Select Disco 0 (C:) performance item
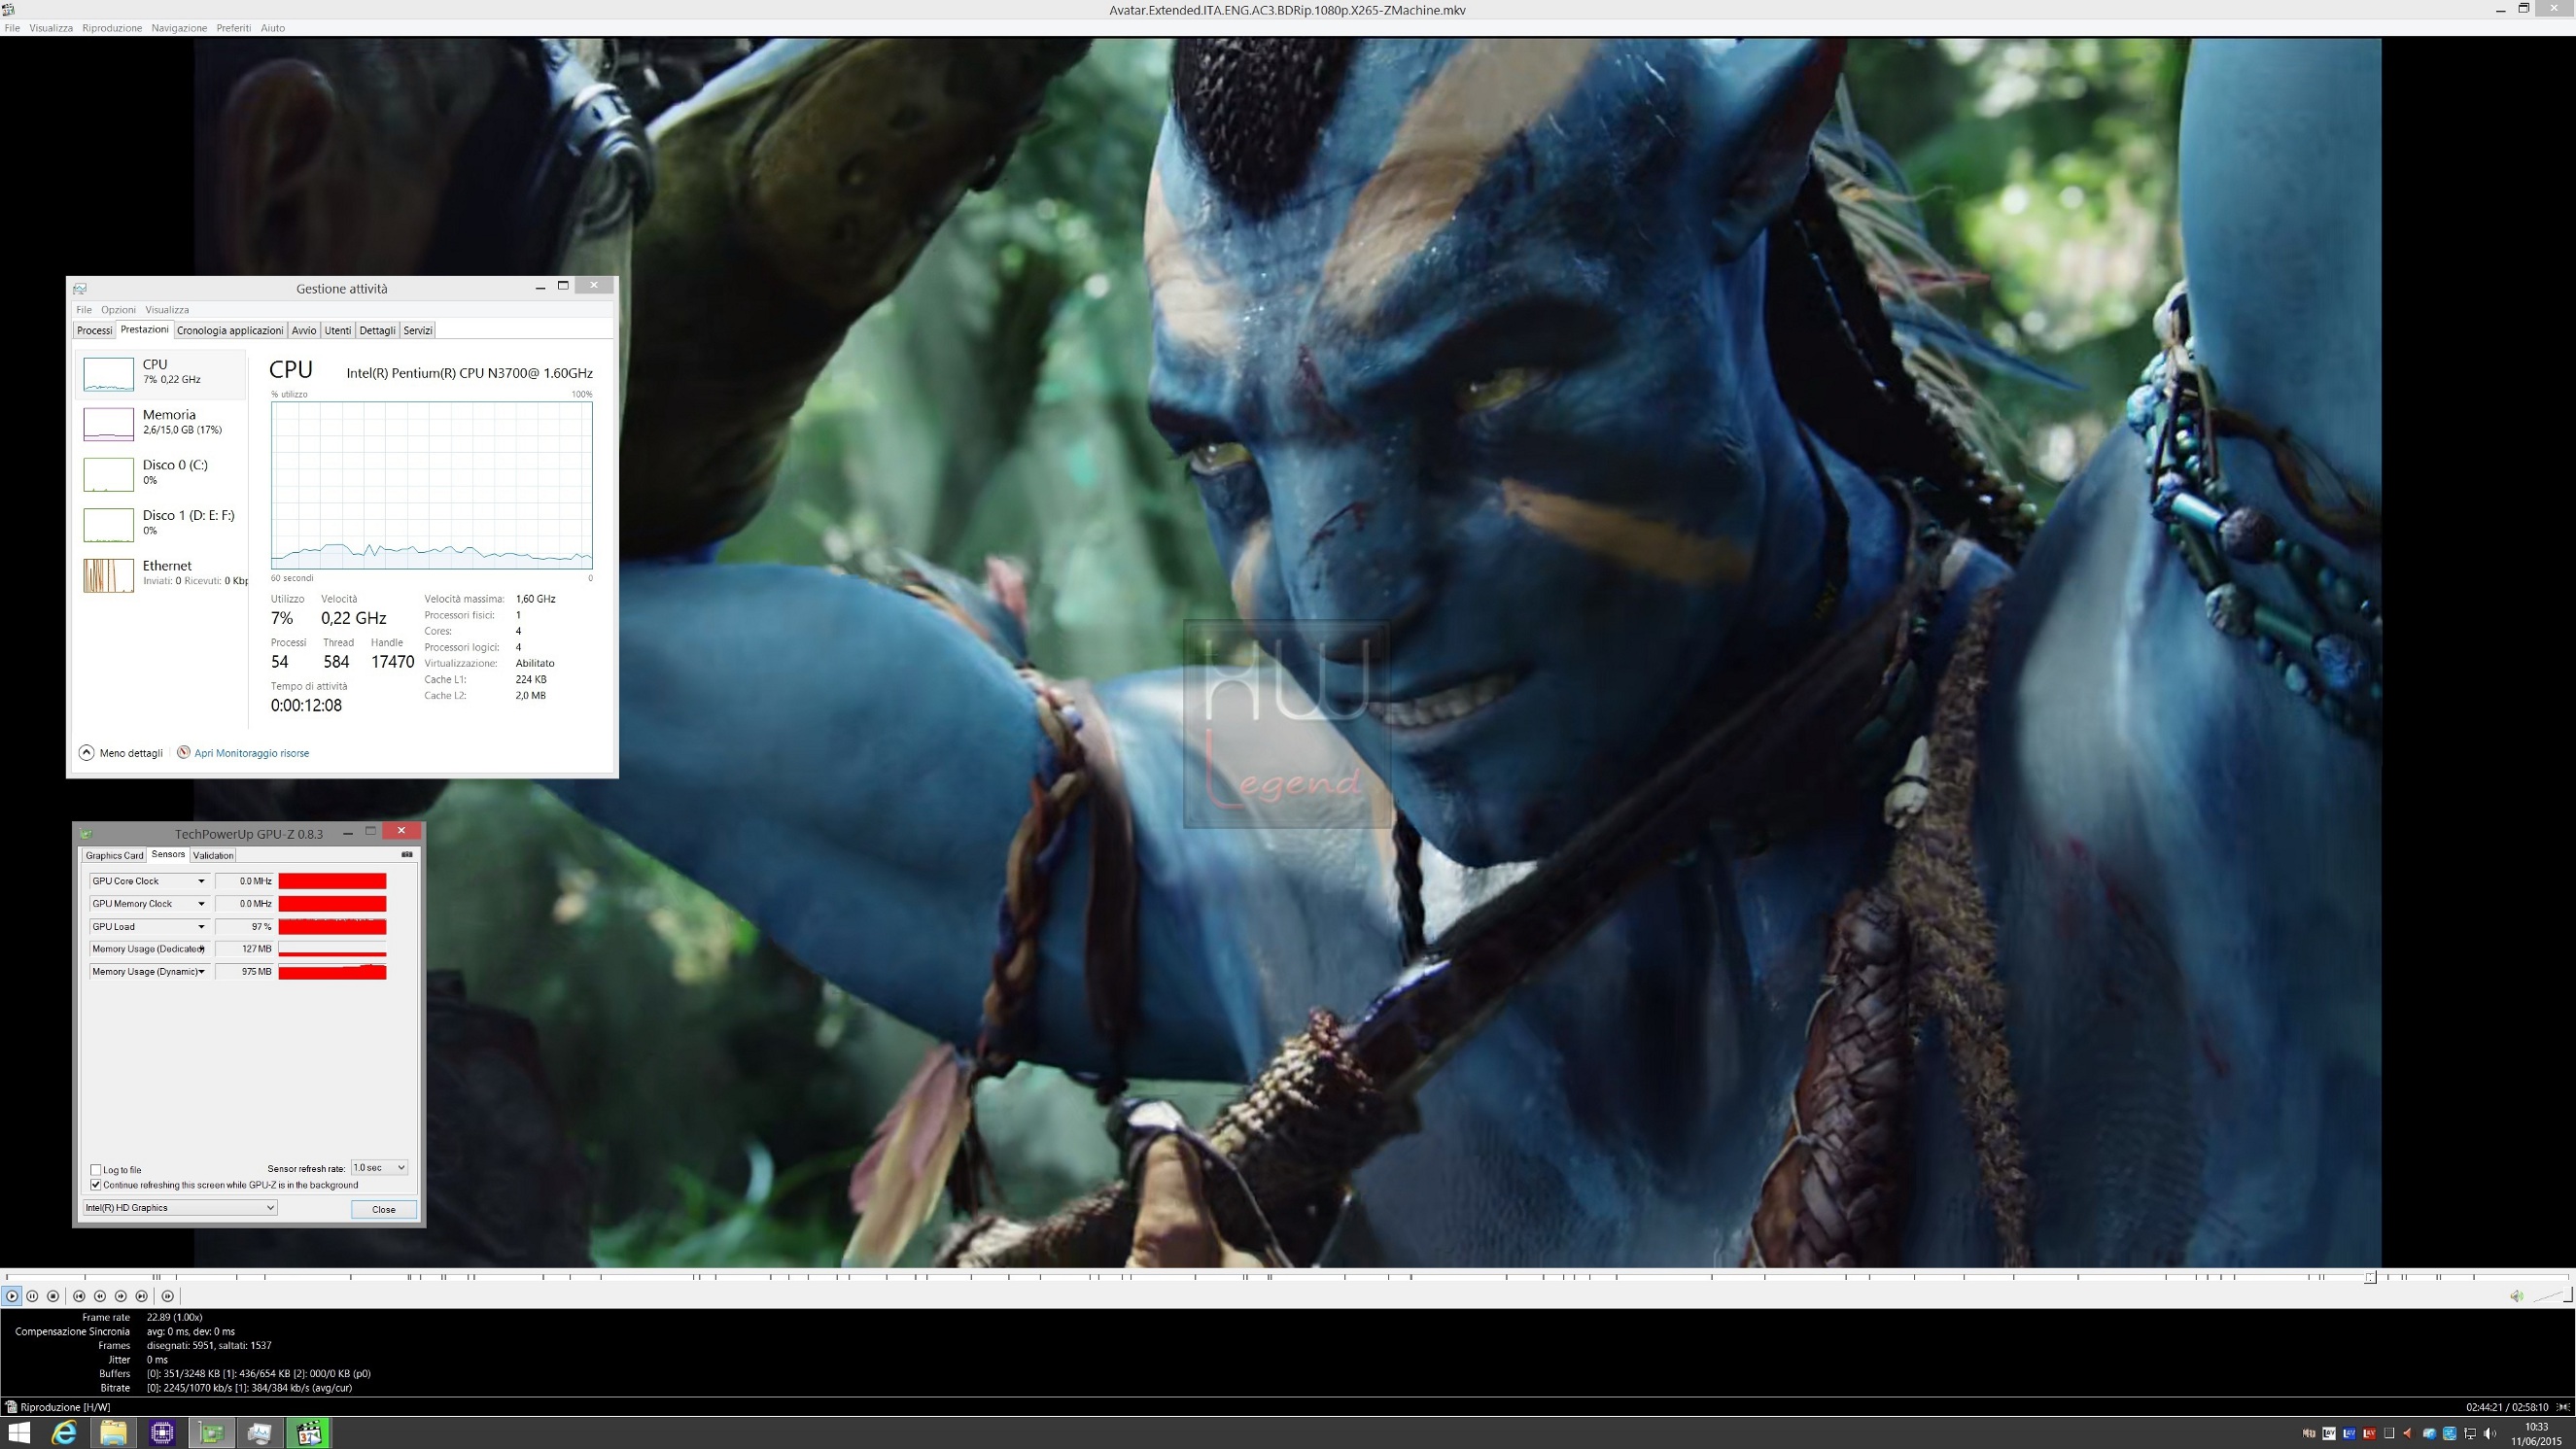This screenshot has height=1449, width=2576. coord(162,473)
